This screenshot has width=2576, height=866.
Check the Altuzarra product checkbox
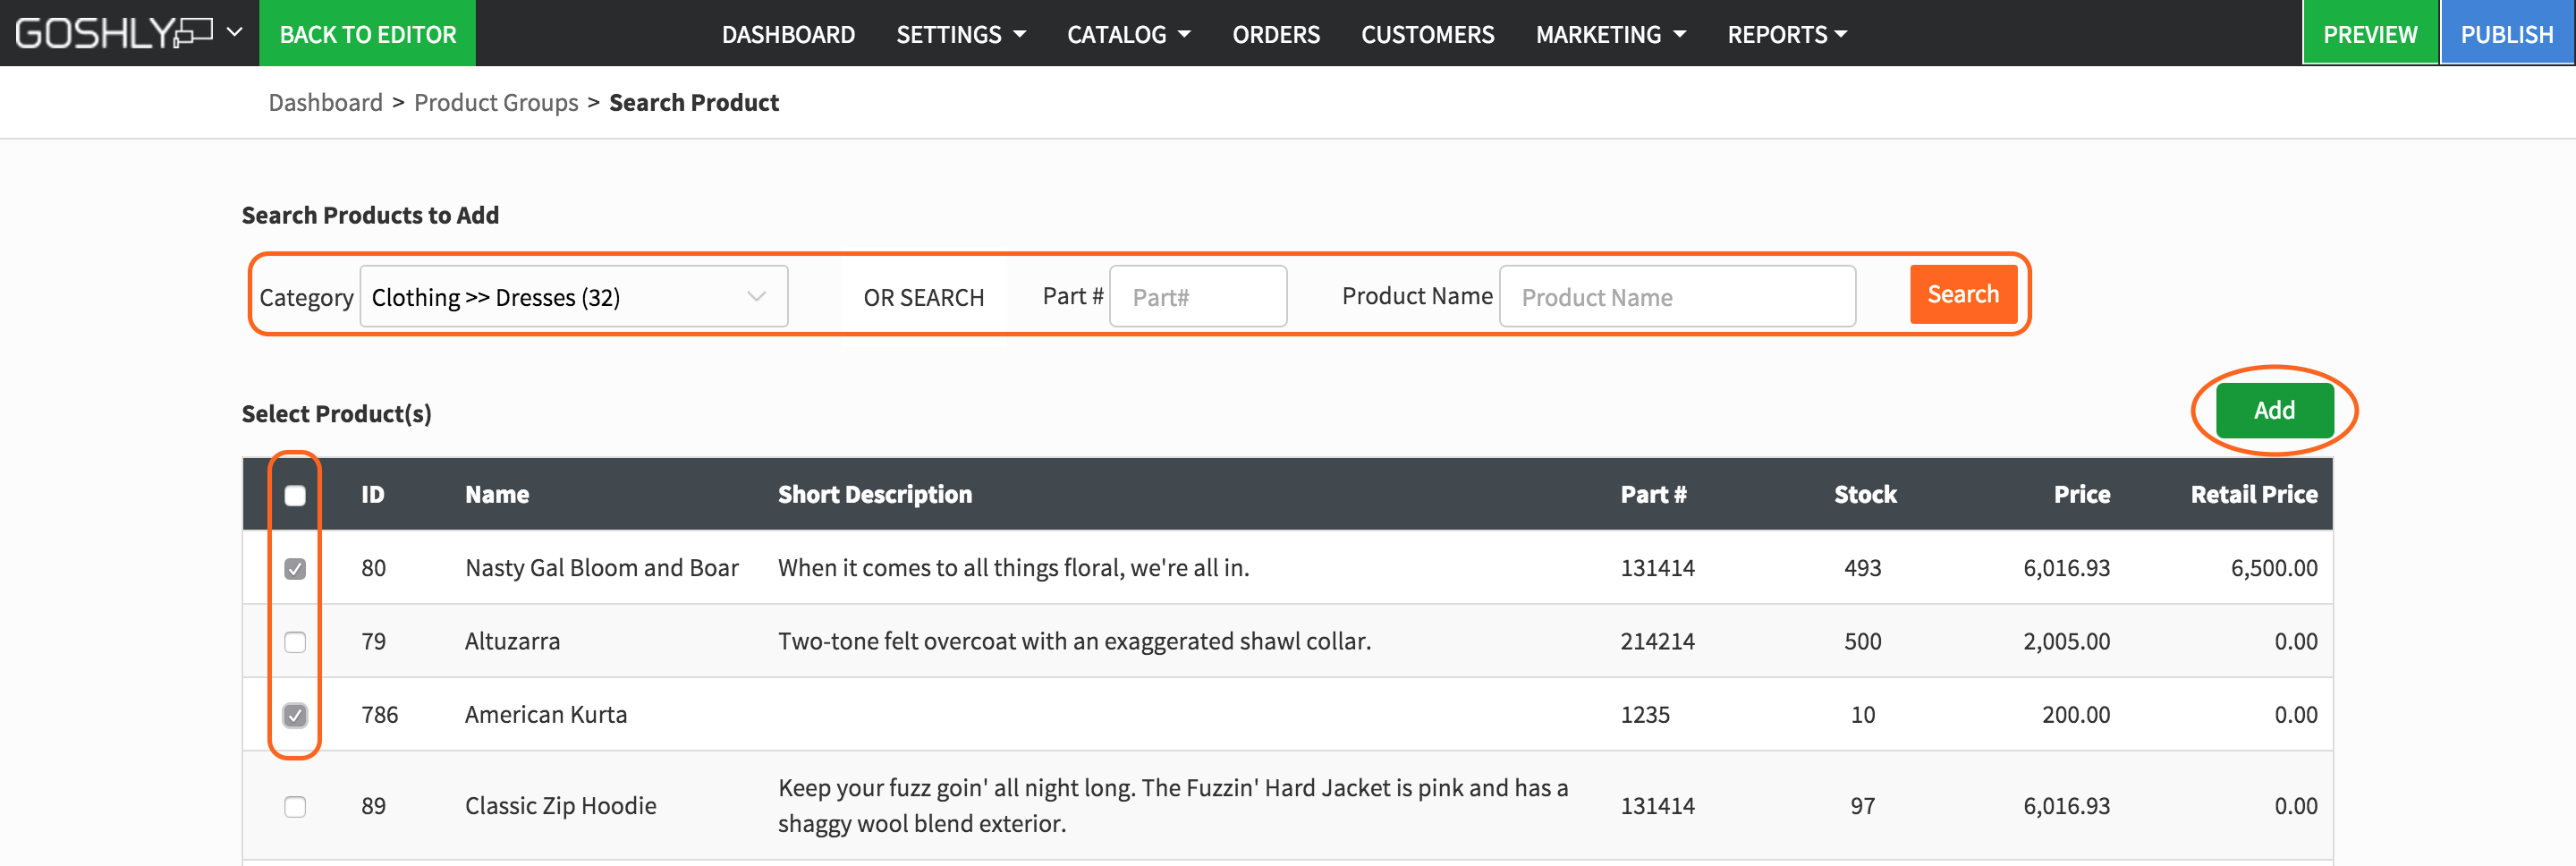(295, 642)
